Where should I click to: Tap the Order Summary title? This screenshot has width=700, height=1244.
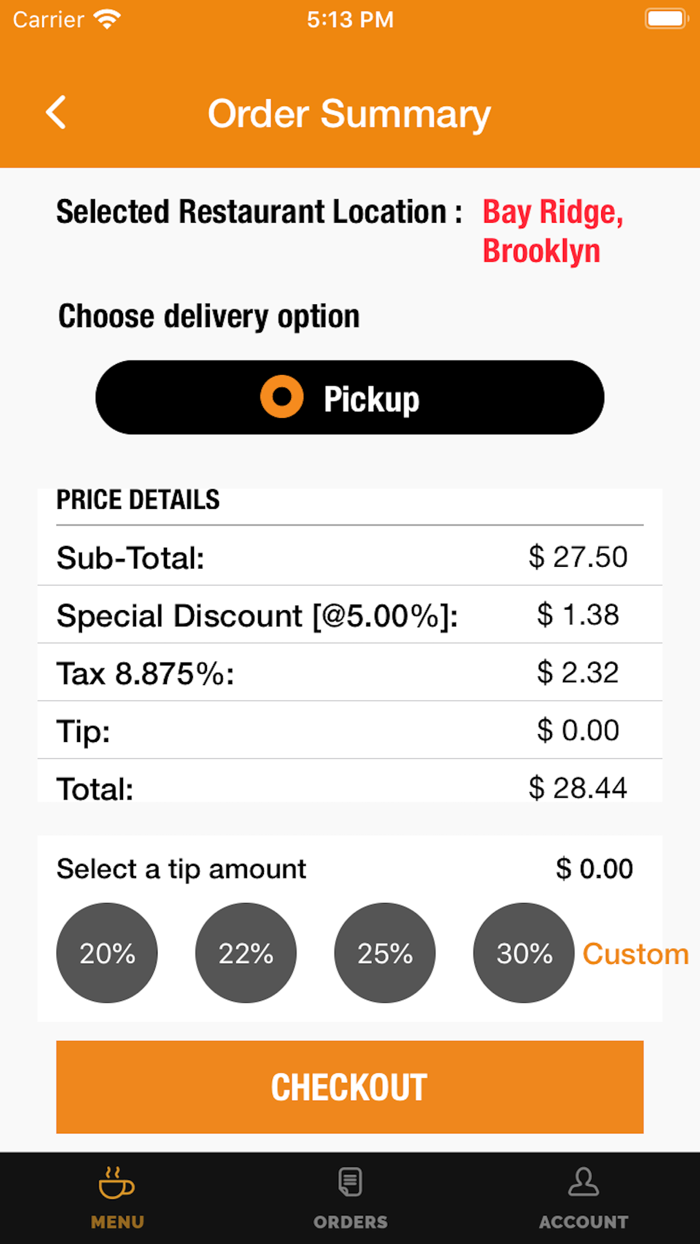349,114
